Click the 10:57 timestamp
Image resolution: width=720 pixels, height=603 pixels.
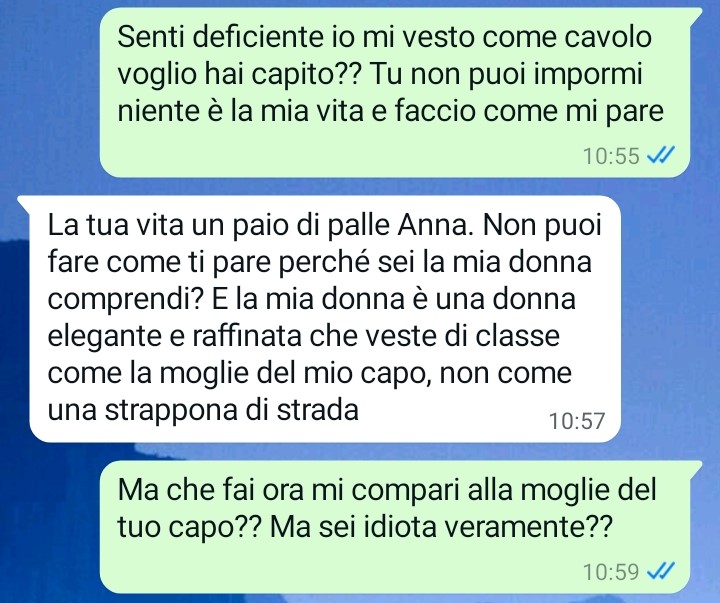(577, 421)
